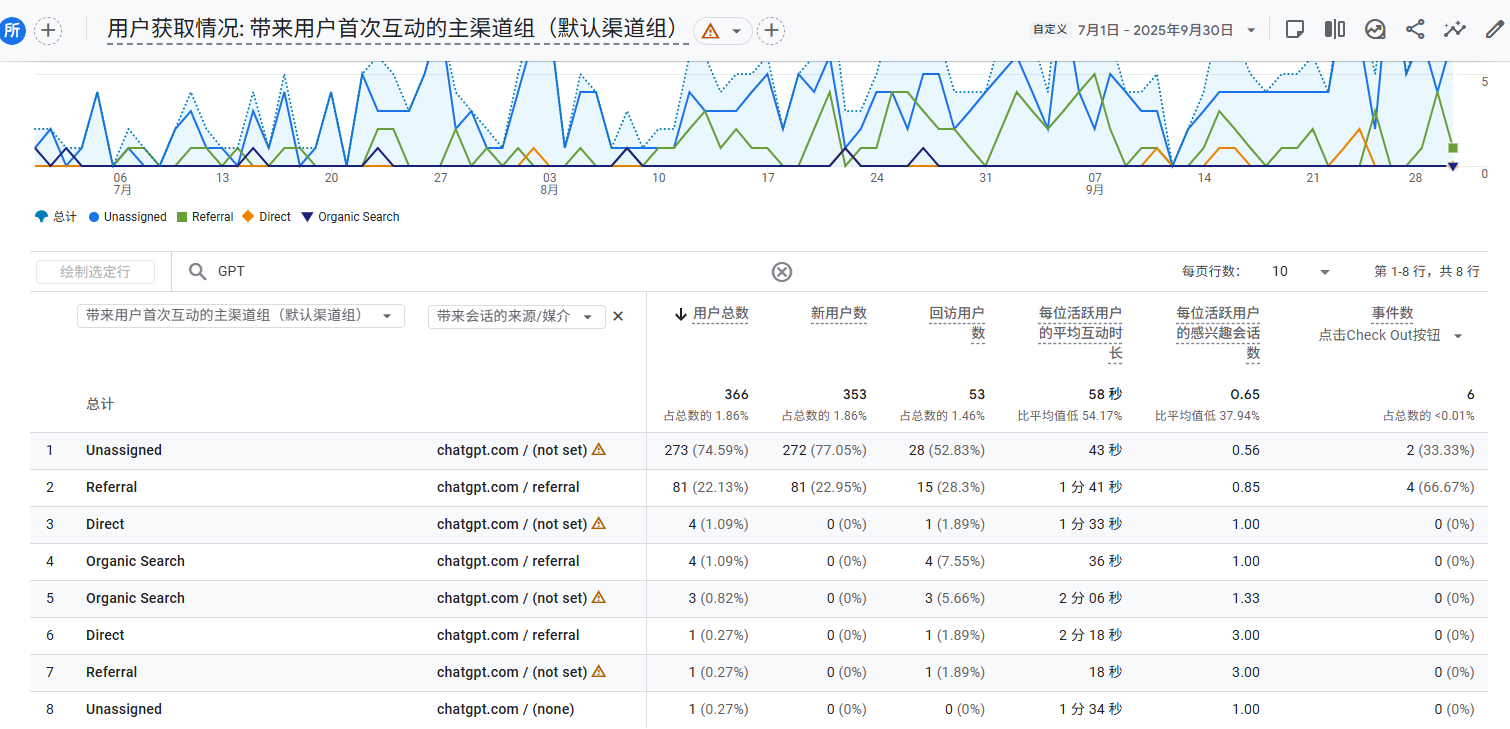Click the share report icon

1415,30
